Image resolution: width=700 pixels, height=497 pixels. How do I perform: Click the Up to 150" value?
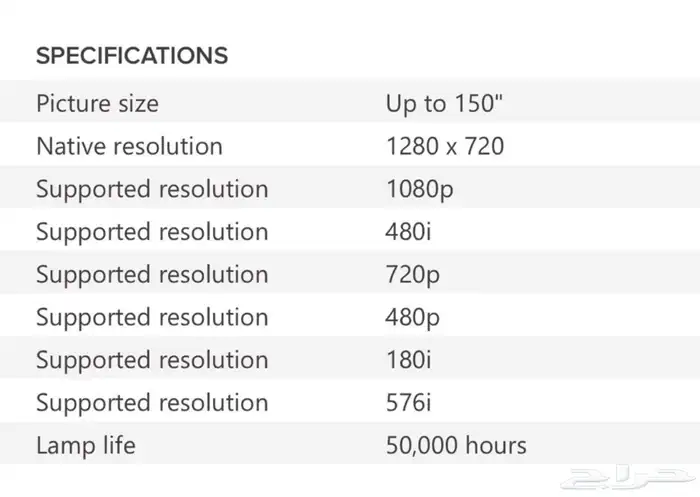444,104
